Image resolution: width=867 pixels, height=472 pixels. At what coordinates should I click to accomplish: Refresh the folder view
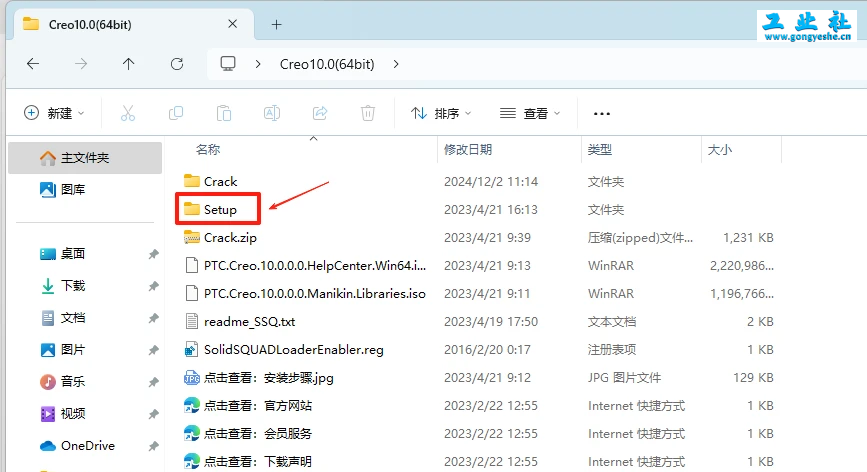[177, 64]
